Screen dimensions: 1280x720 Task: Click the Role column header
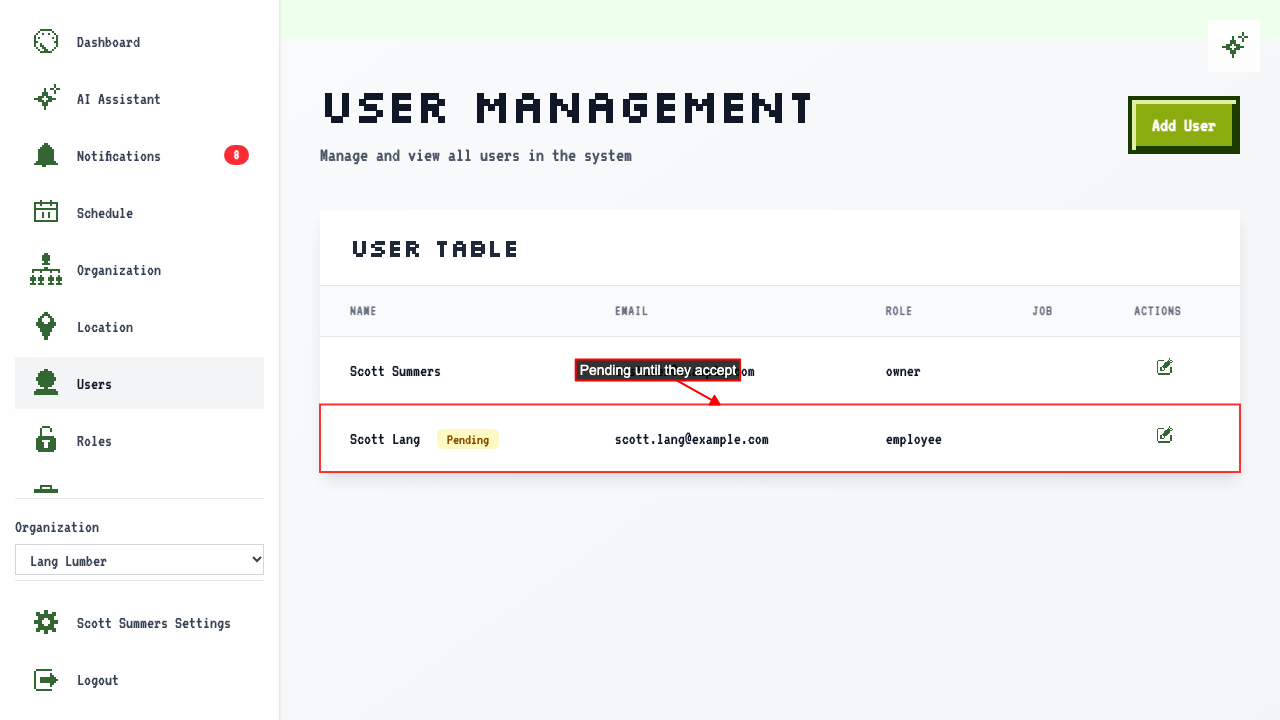pyautogui.click(x=899, y=311)
